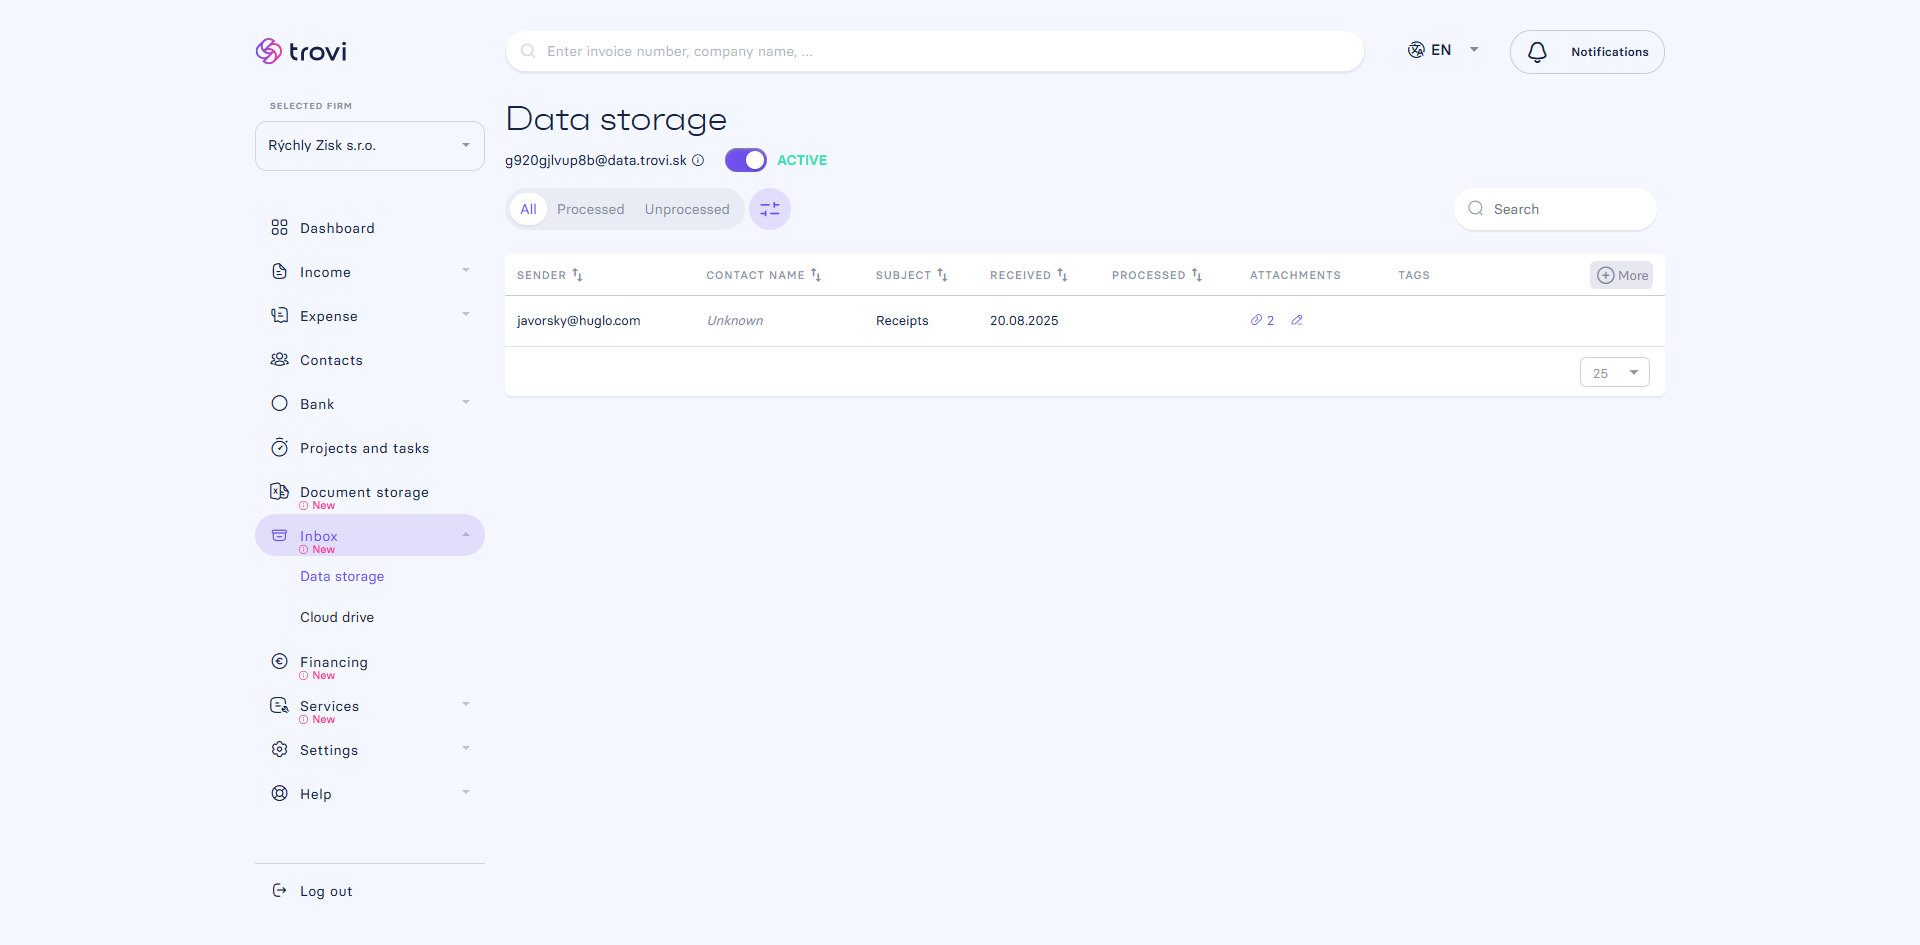Open the EN language dropdown

click(x=1443, y=50)
